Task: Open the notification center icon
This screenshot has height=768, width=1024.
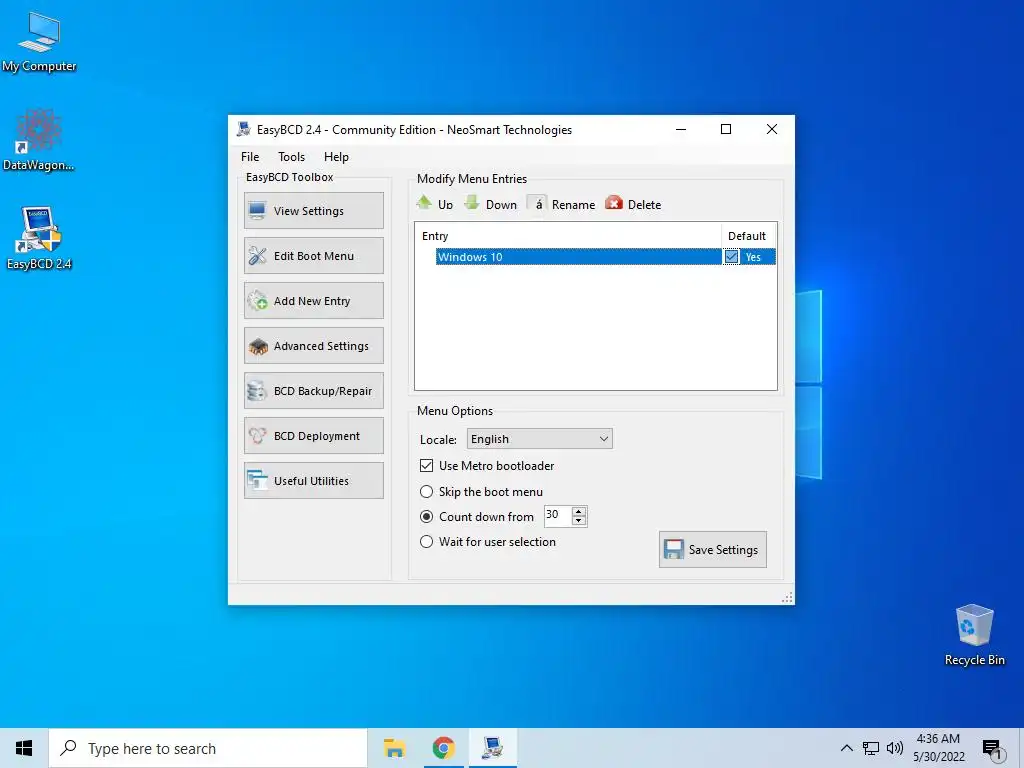Action: (x=992, y=749)
